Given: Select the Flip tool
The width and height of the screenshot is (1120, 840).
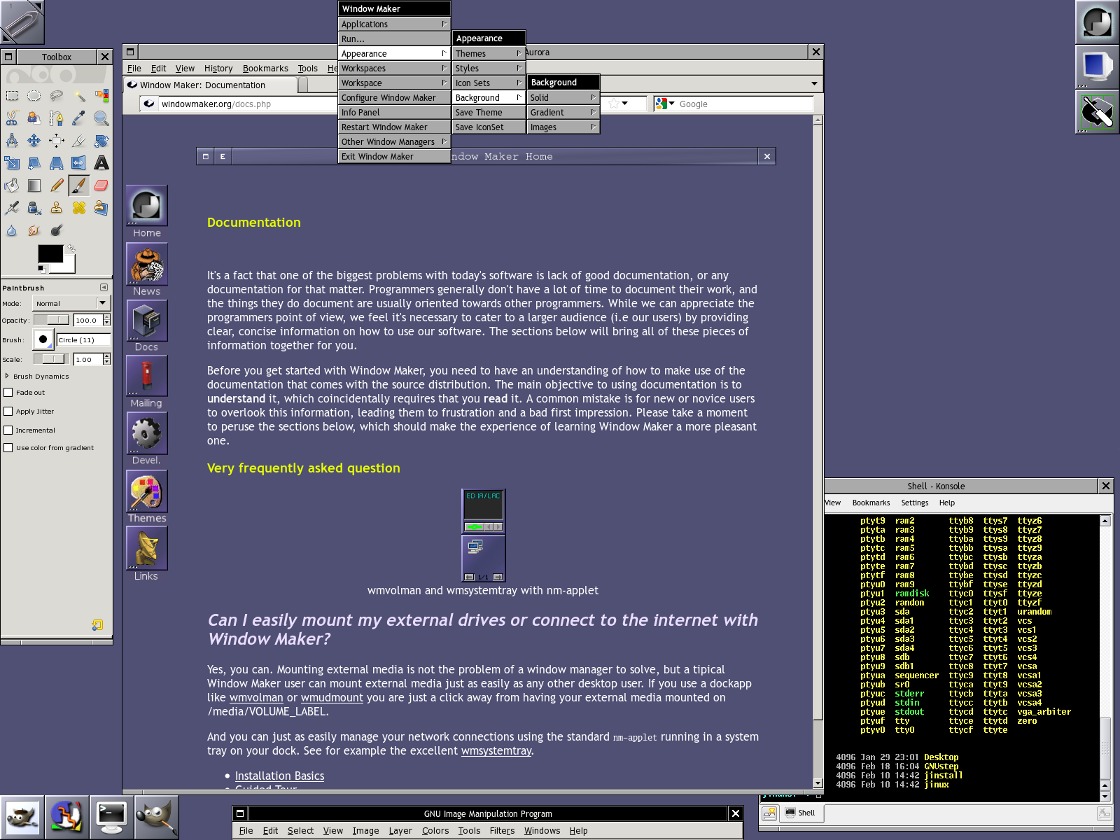Looking at the screenshot, I should pos(79,163).
